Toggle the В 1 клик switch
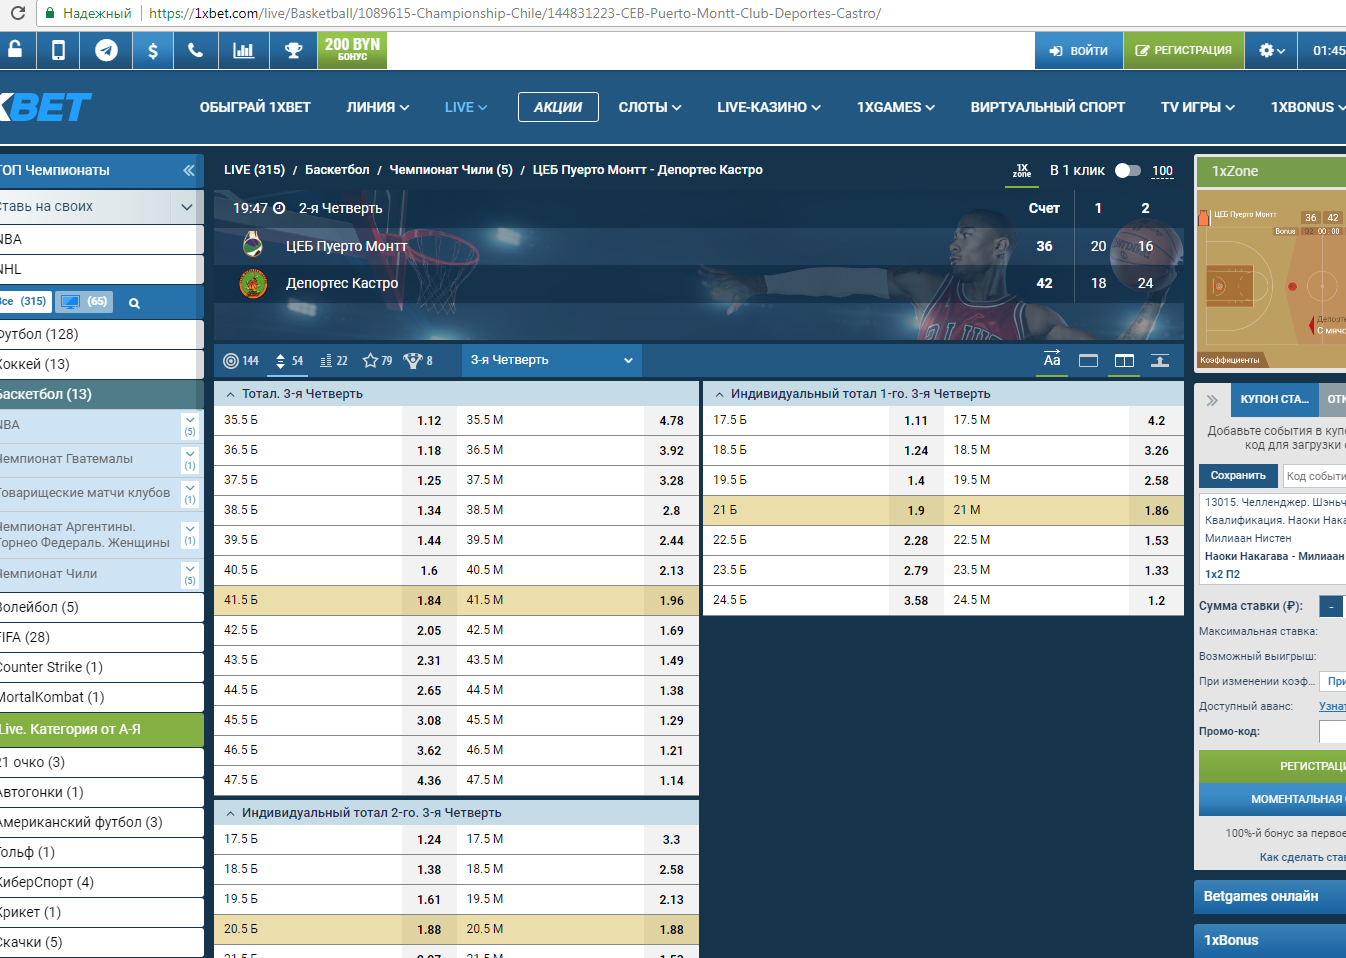Image resolution: width=1346 pixels, height=958 pixels. [x=1128, y=170]
